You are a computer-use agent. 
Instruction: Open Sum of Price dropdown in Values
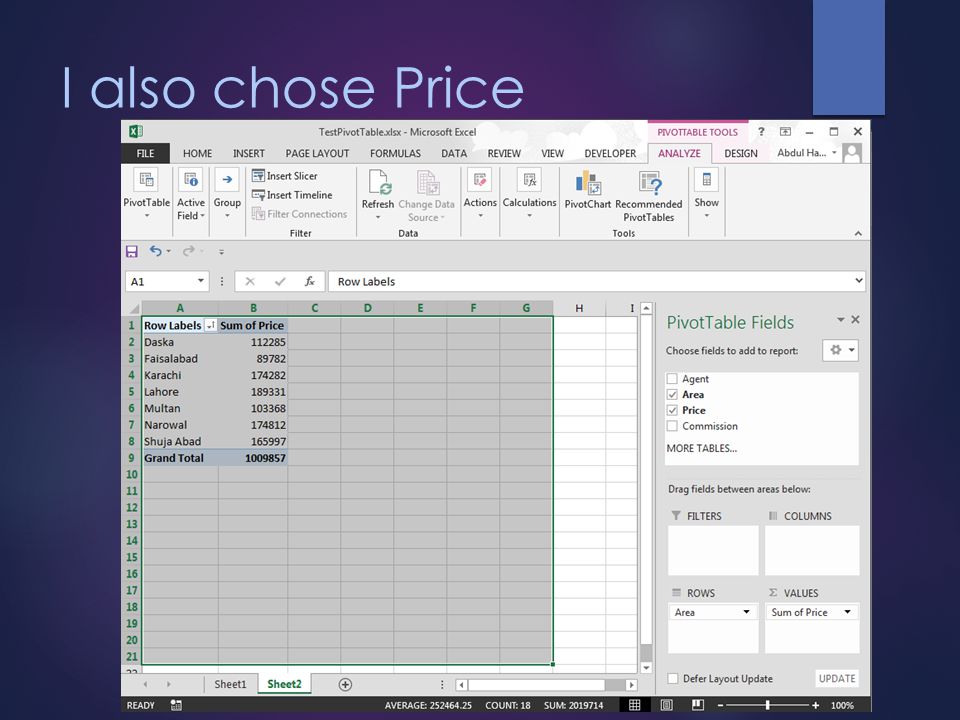pyautogui.click(x=847, y=612)
